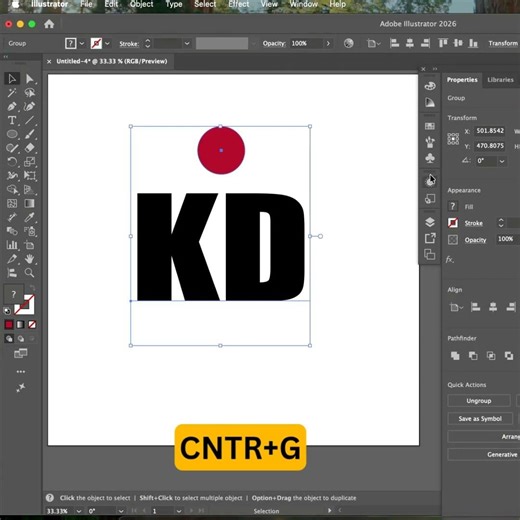Select the Column Graph tool
This screenshot has height=520, width=520.
[12, 245]
